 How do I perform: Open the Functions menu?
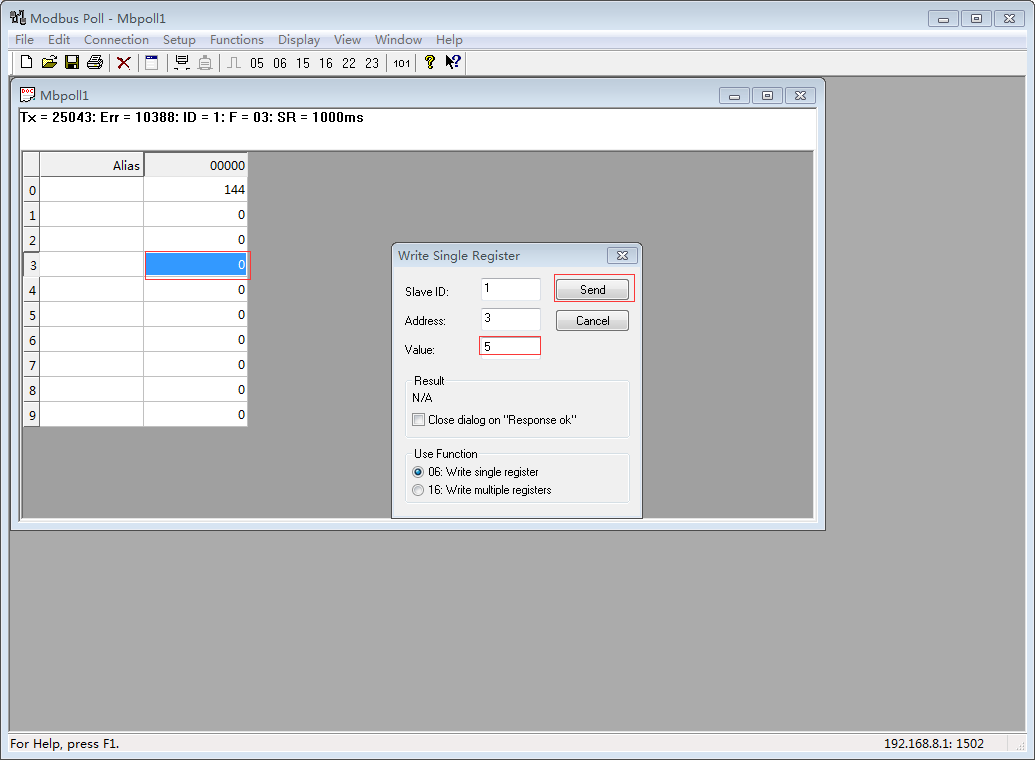coord(237,40)
